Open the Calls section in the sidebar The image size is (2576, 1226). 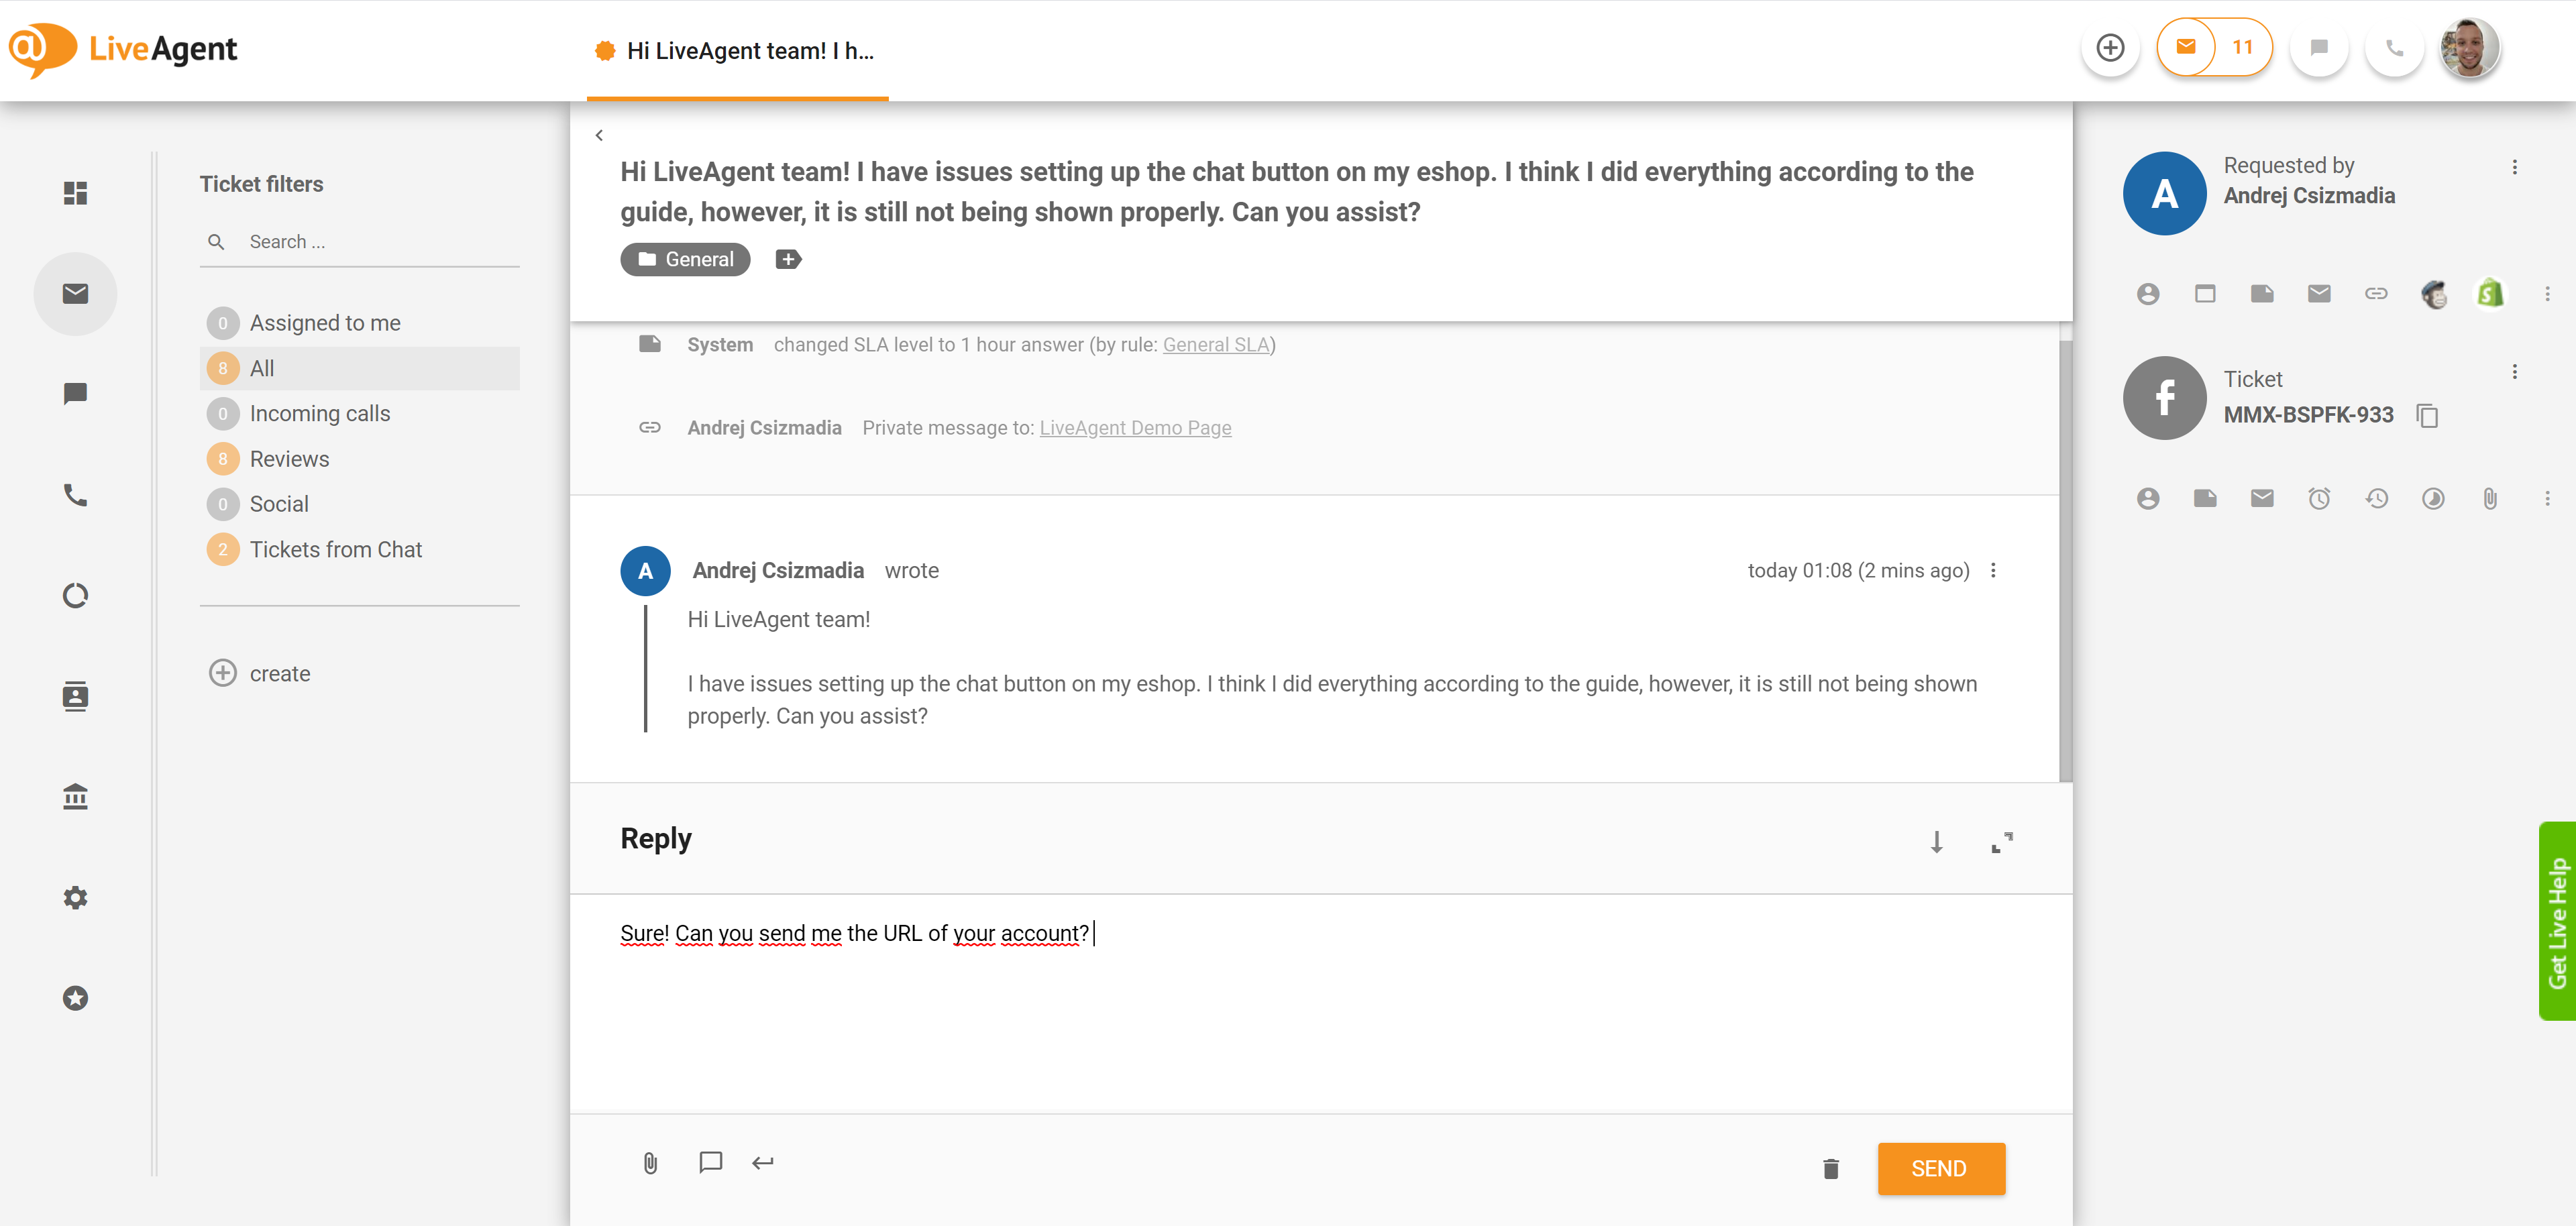coord(75,494)
